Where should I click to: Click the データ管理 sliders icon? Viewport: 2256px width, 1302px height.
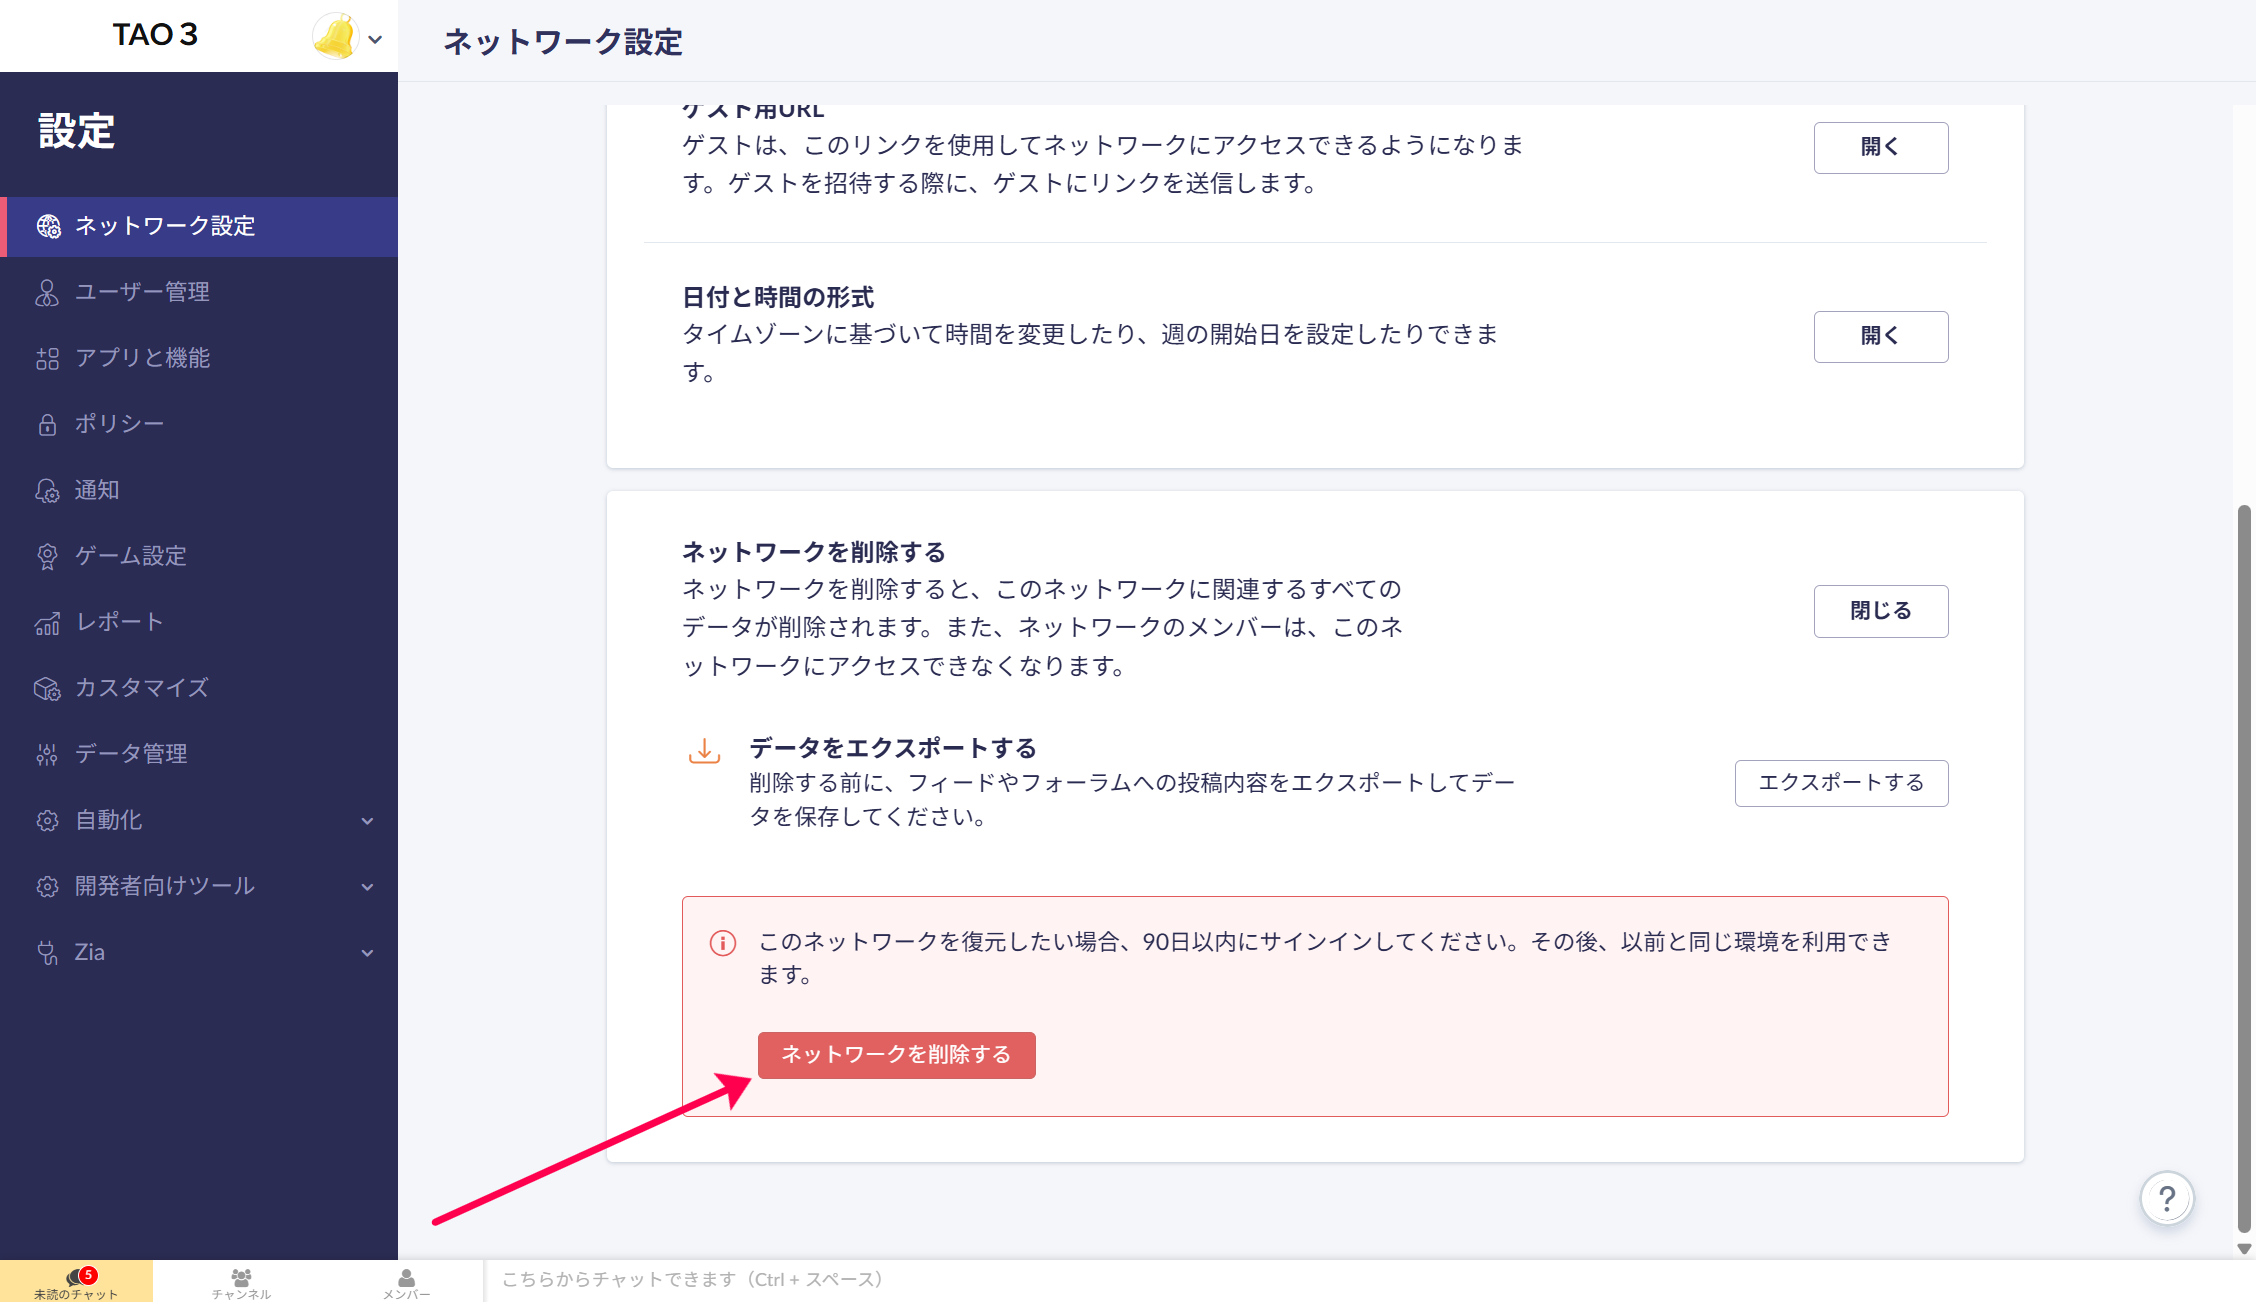pyautogui.click(x=47, y=754)
